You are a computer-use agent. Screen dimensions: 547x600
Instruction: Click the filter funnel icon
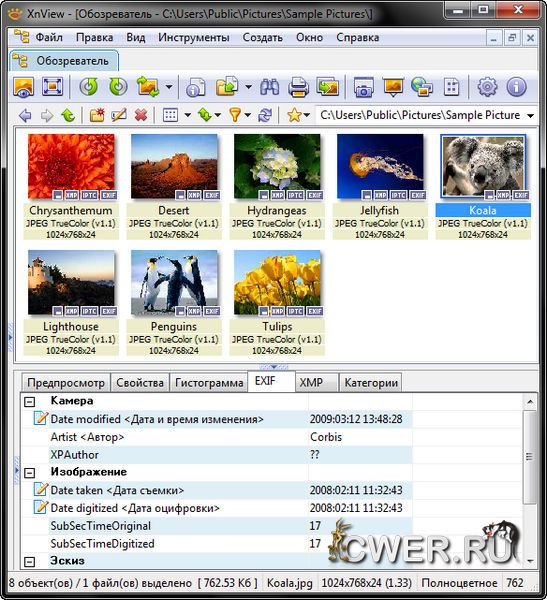pos(235,115)
